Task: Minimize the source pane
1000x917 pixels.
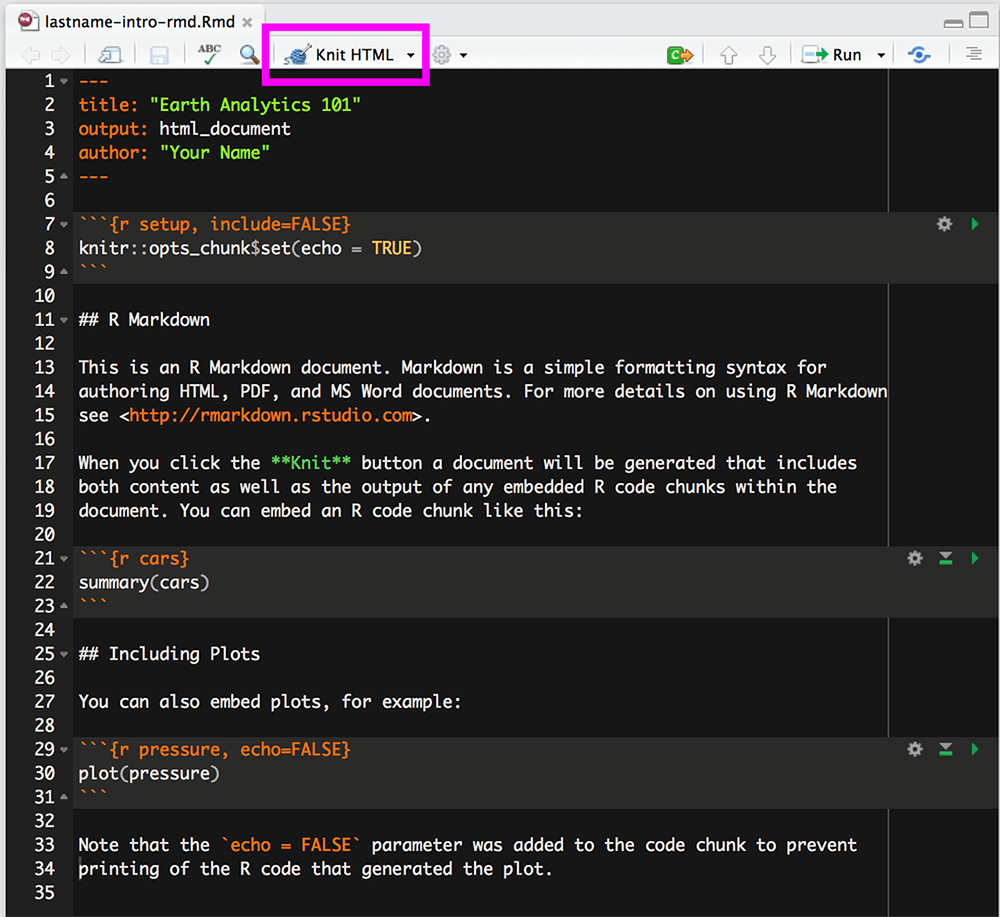Action: pyautogui.click(x=953, y=24)
